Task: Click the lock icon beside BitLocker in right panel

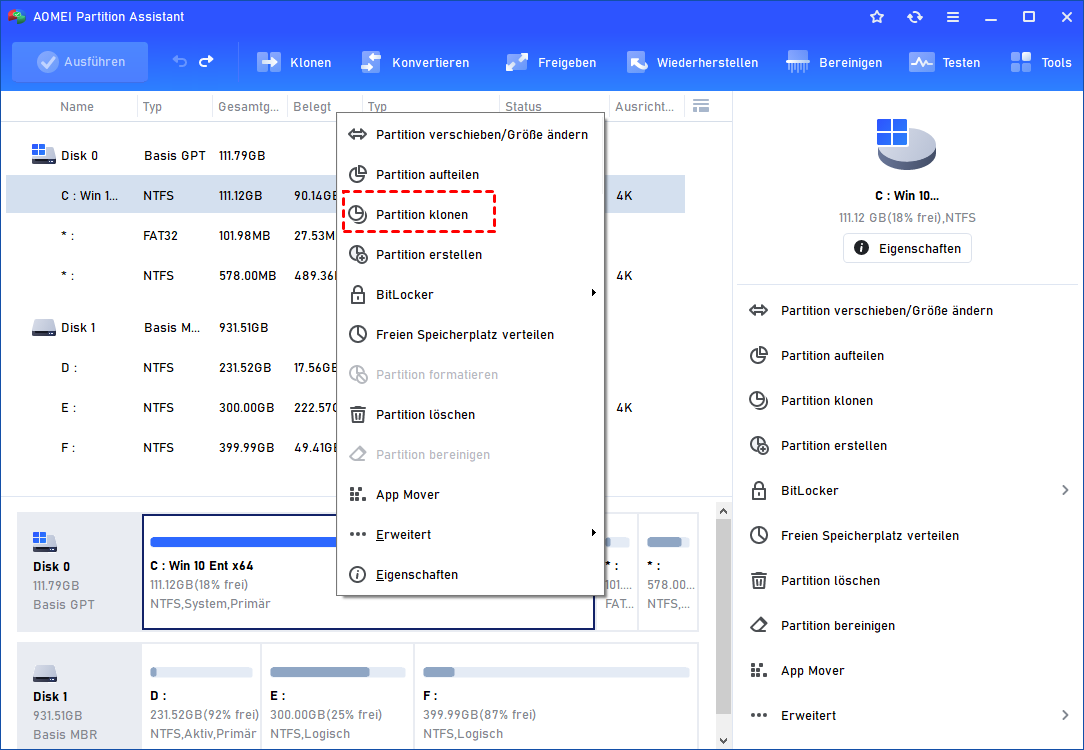Action: (x=759, y=491)
